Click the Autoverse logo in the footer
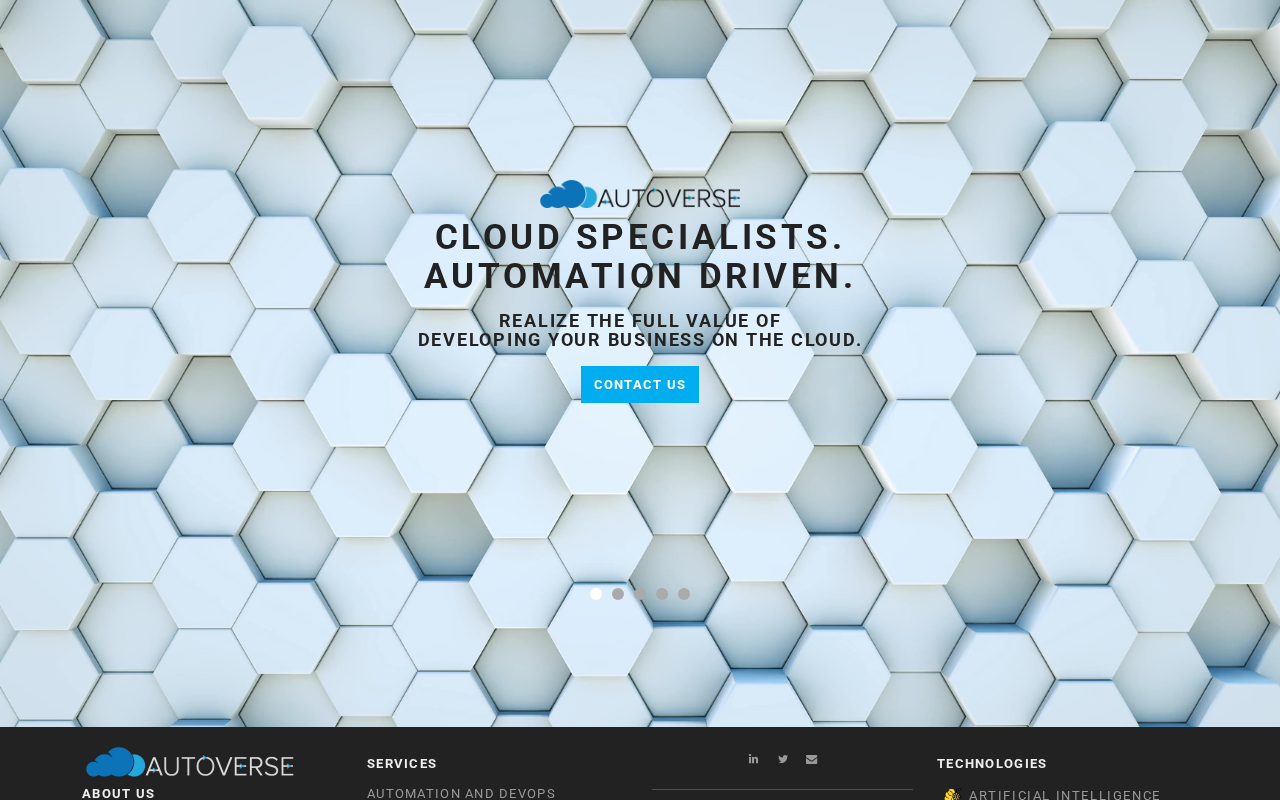The image size is (1280, 800). 190,762
